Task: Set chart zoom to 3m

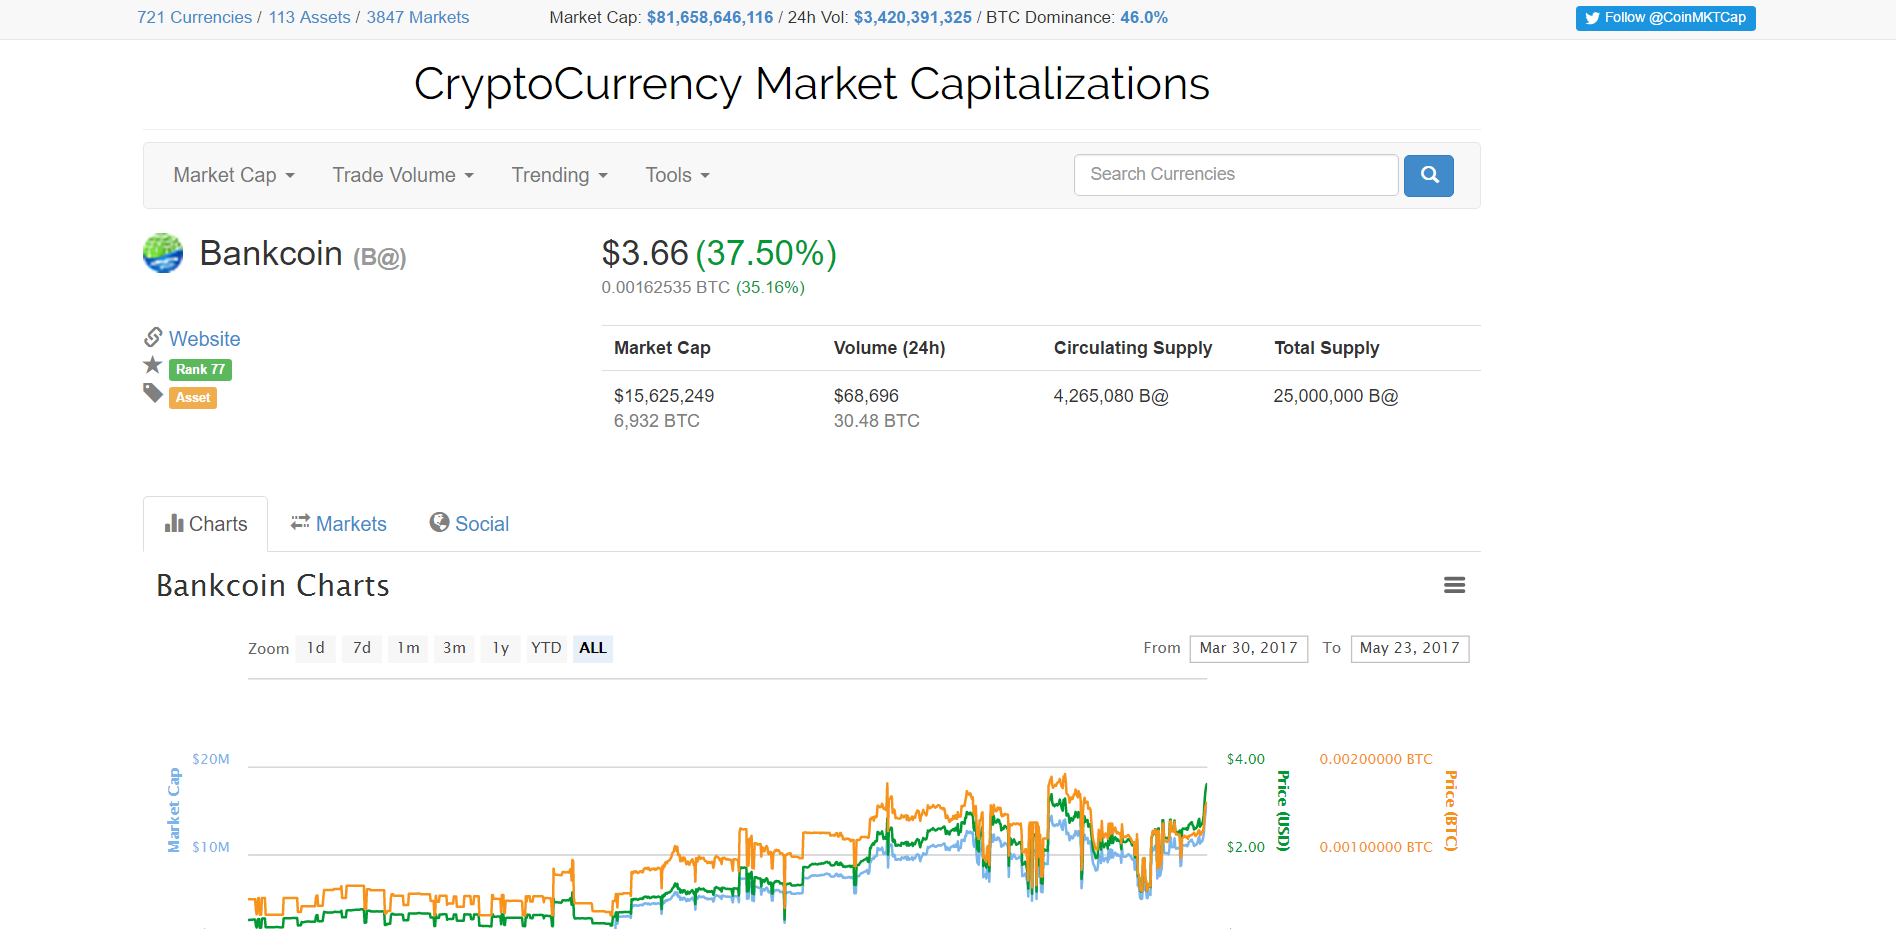Action: pyautogui.click(x=454, y=648)
